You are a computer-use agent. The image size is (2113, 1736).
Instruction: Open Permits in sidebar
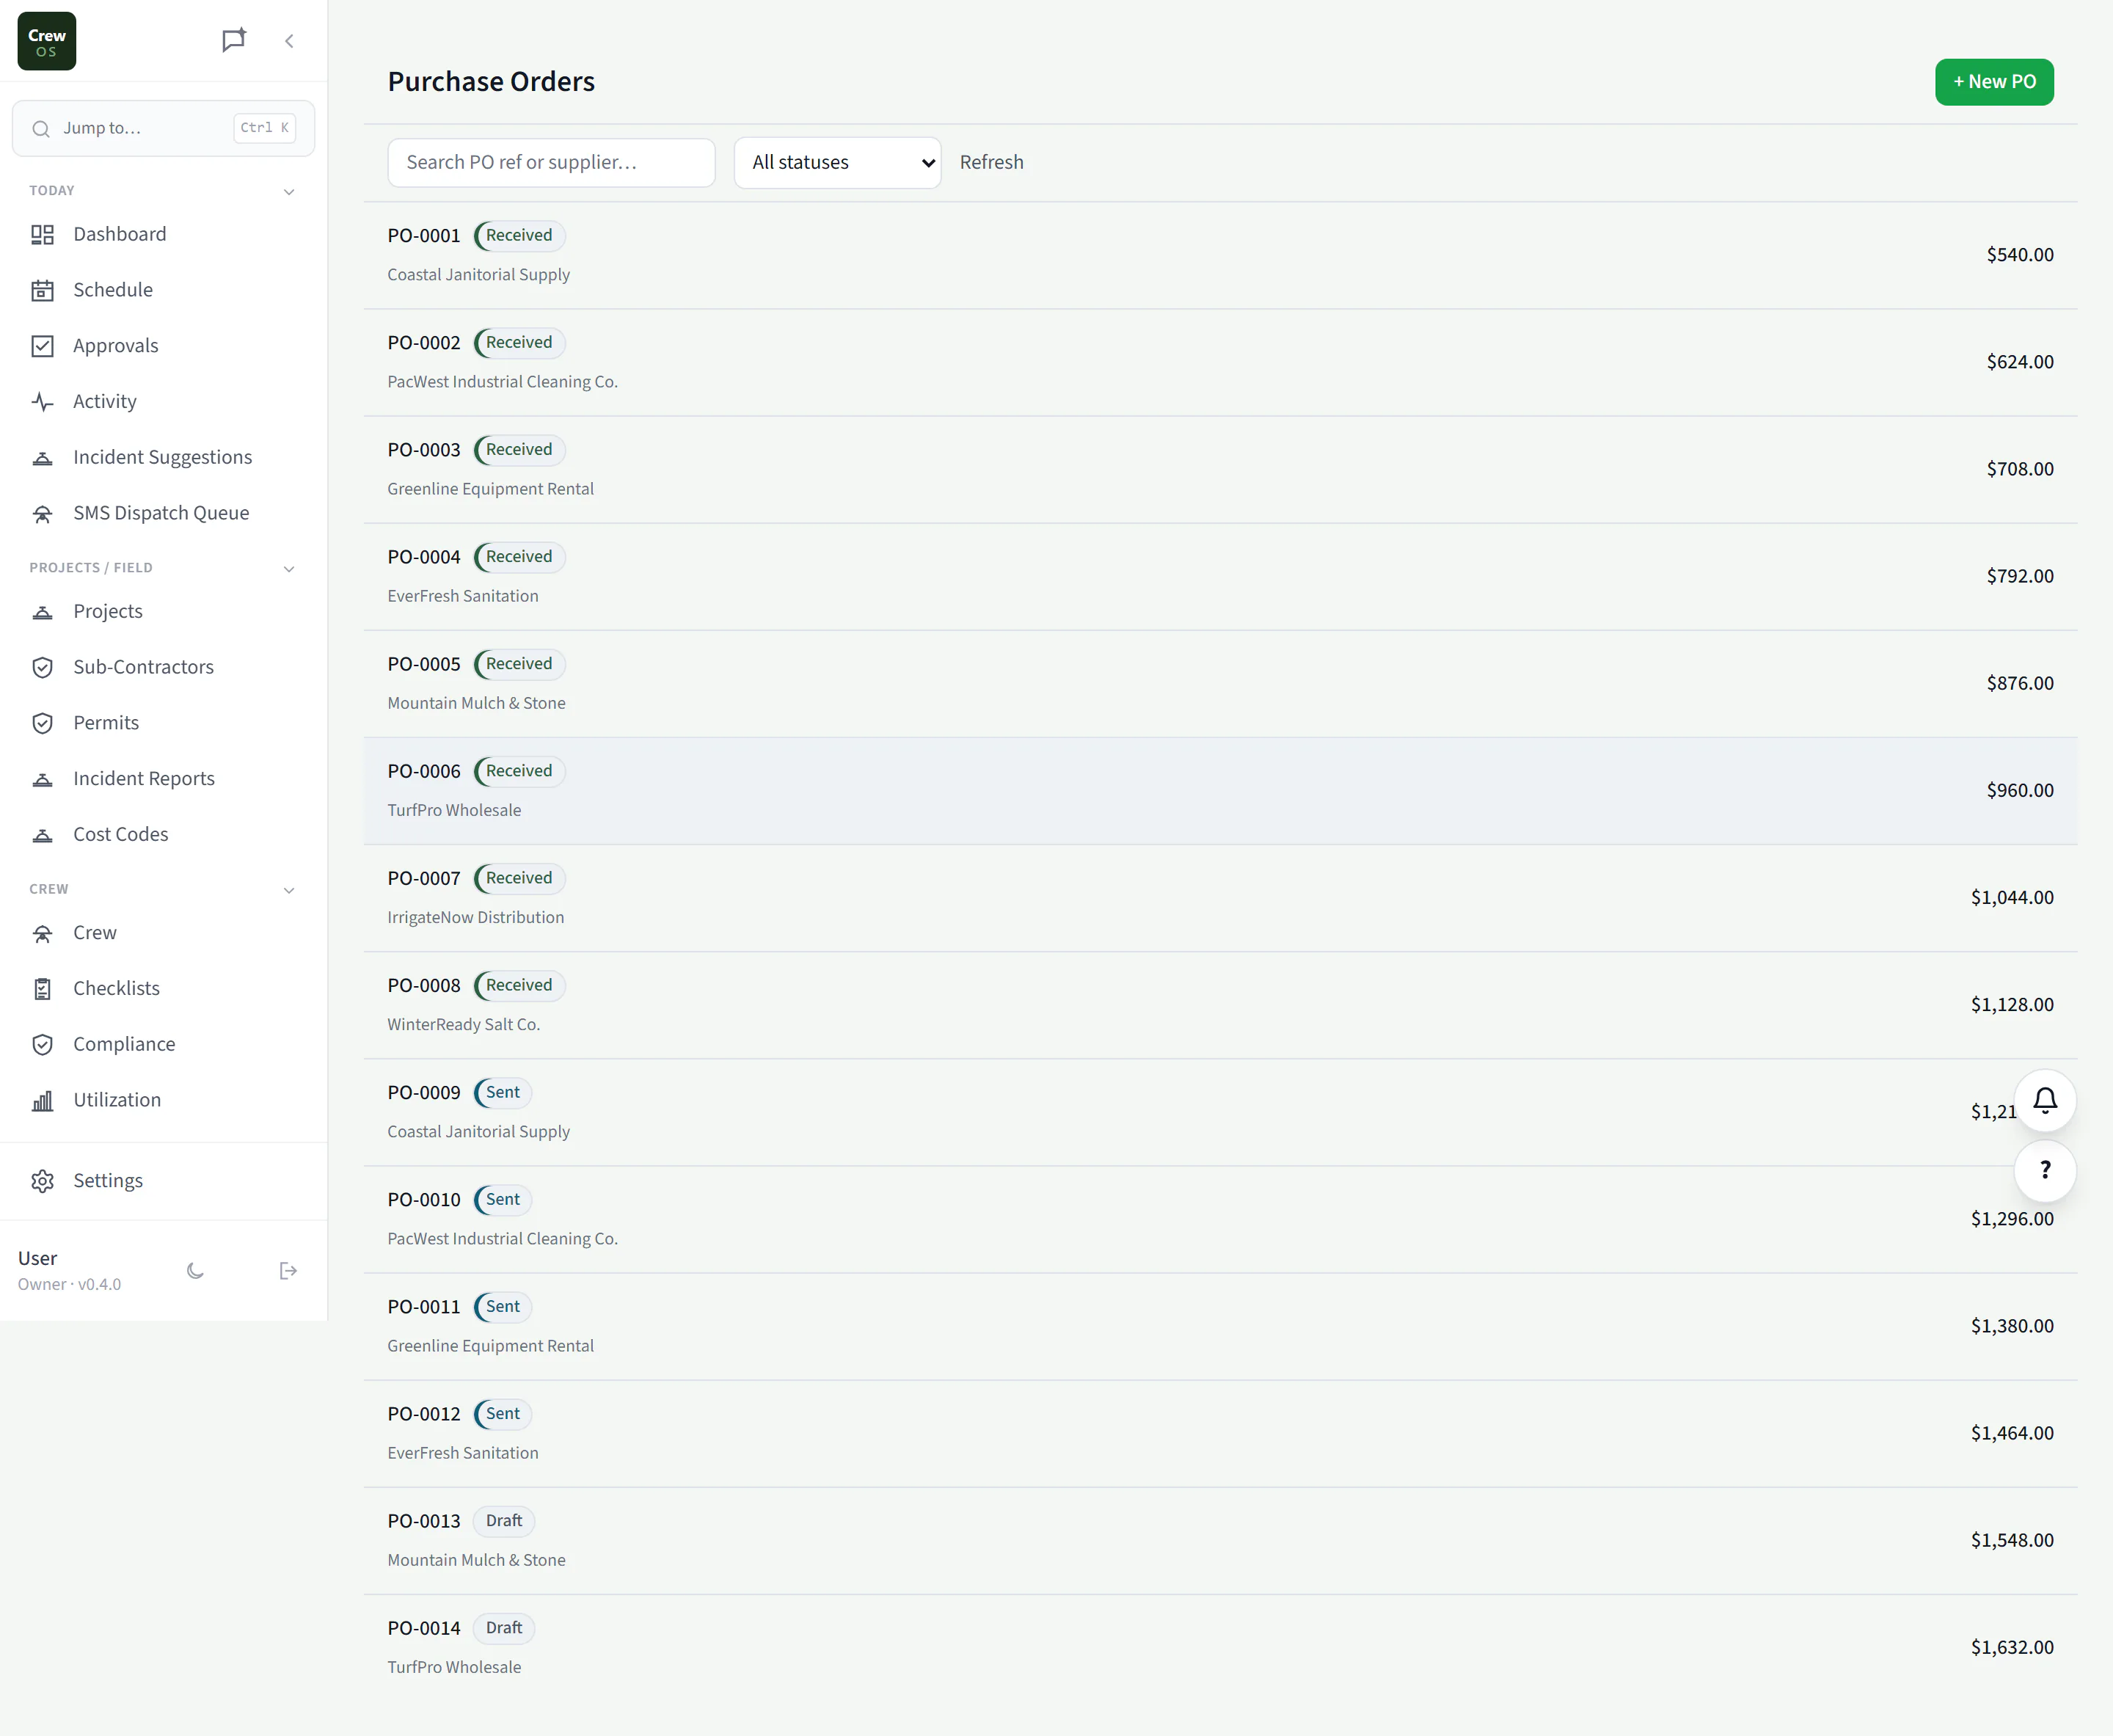[163, 723]
